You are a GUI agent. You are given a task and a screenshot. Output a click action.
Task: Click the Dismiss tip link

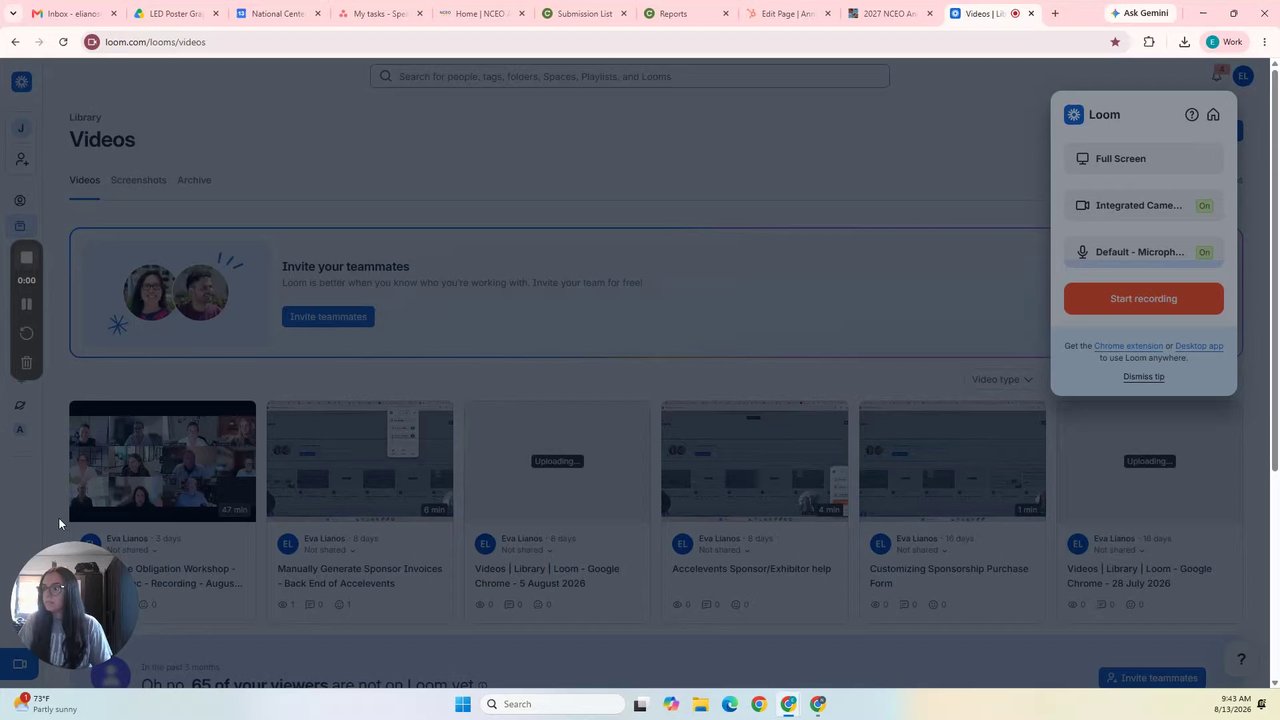point(1143,377)
